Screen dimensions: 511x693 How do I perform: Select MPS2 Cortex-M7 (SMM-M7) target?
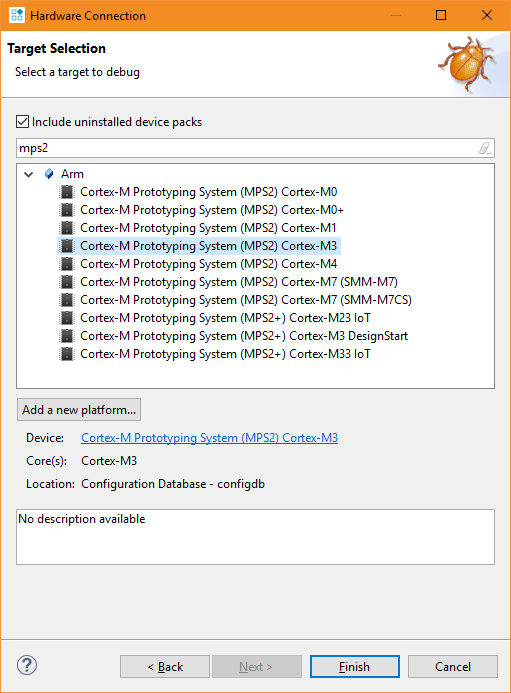click(x=239, y=282)
